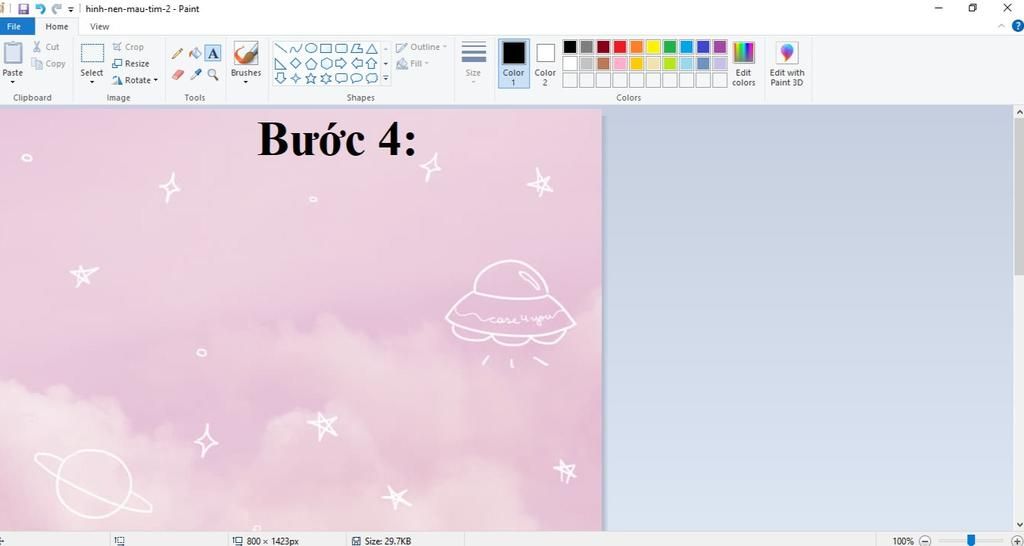The width and height of the screenshot is (1024, 546).
Task: Select the Magnifier tool
Action: pos(213,74)
